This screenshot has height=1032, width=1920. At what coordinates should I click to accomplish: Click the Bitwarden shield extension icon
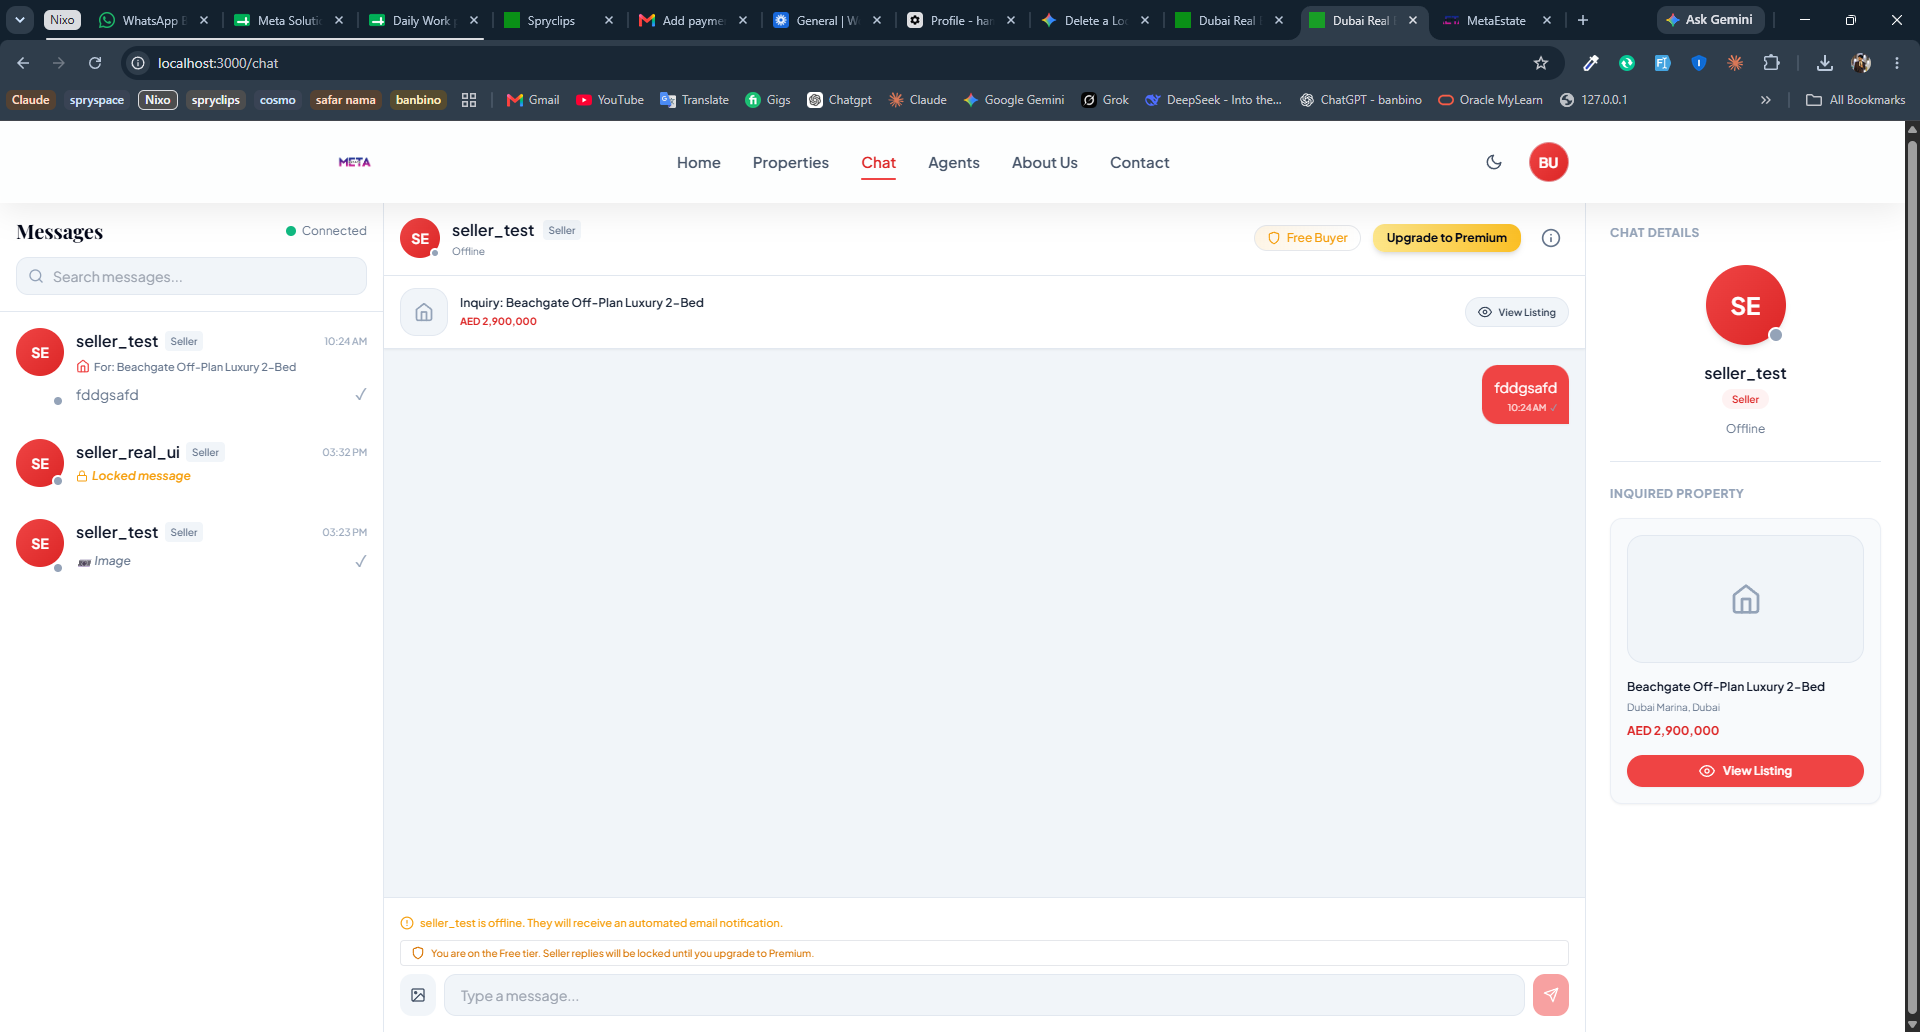click(x=1699, y=63)
